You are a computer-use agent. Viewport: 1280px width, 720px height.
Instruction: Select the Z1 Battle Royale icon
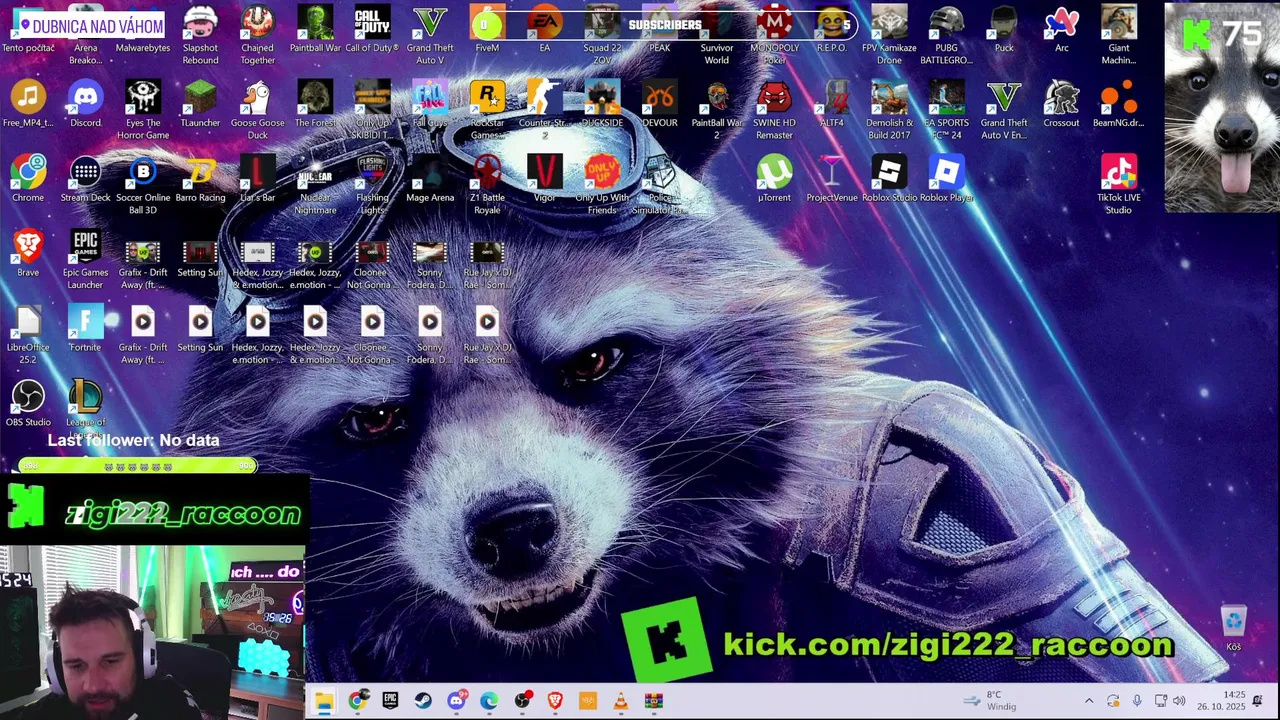pos(487,185)
